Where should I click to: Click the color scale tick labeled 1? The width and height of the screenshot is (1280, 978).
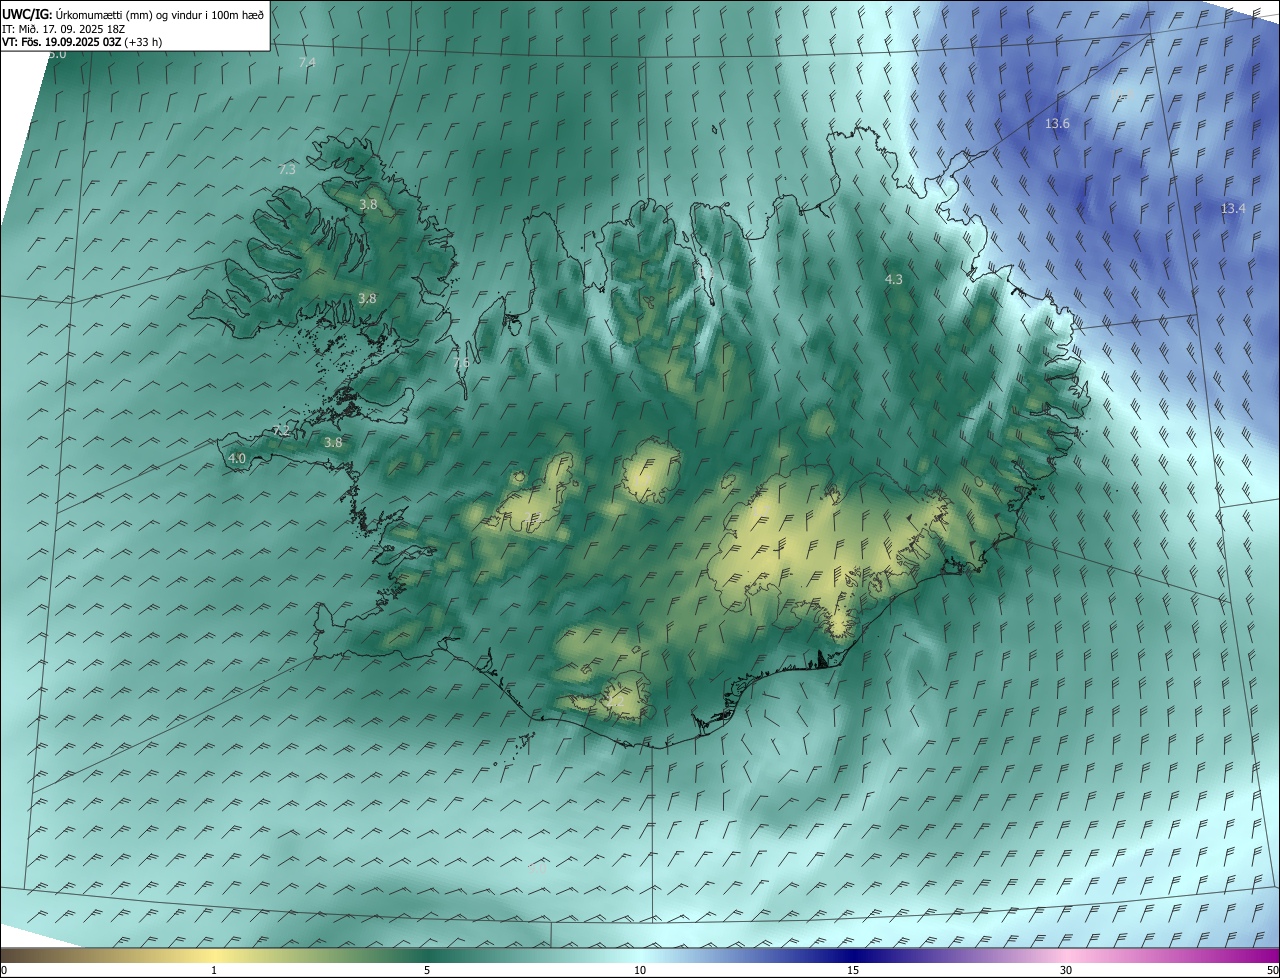(x=214, y=971)
